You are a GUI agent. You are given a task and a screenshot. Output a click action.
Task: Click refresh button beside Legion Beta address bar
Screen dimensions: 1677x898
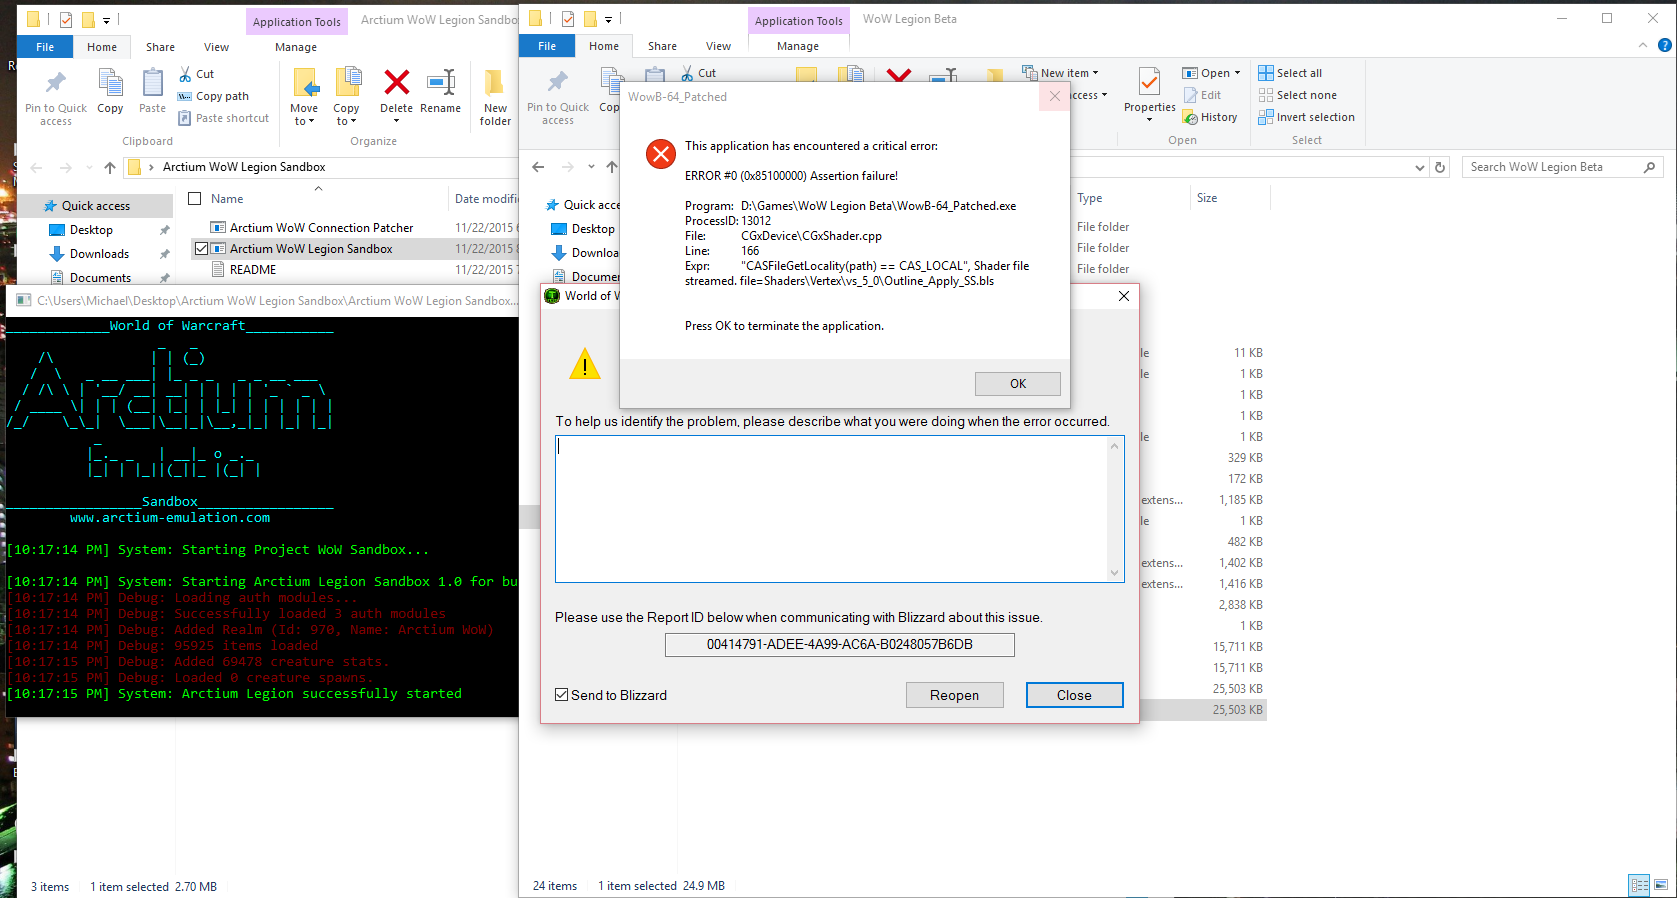1440,167
